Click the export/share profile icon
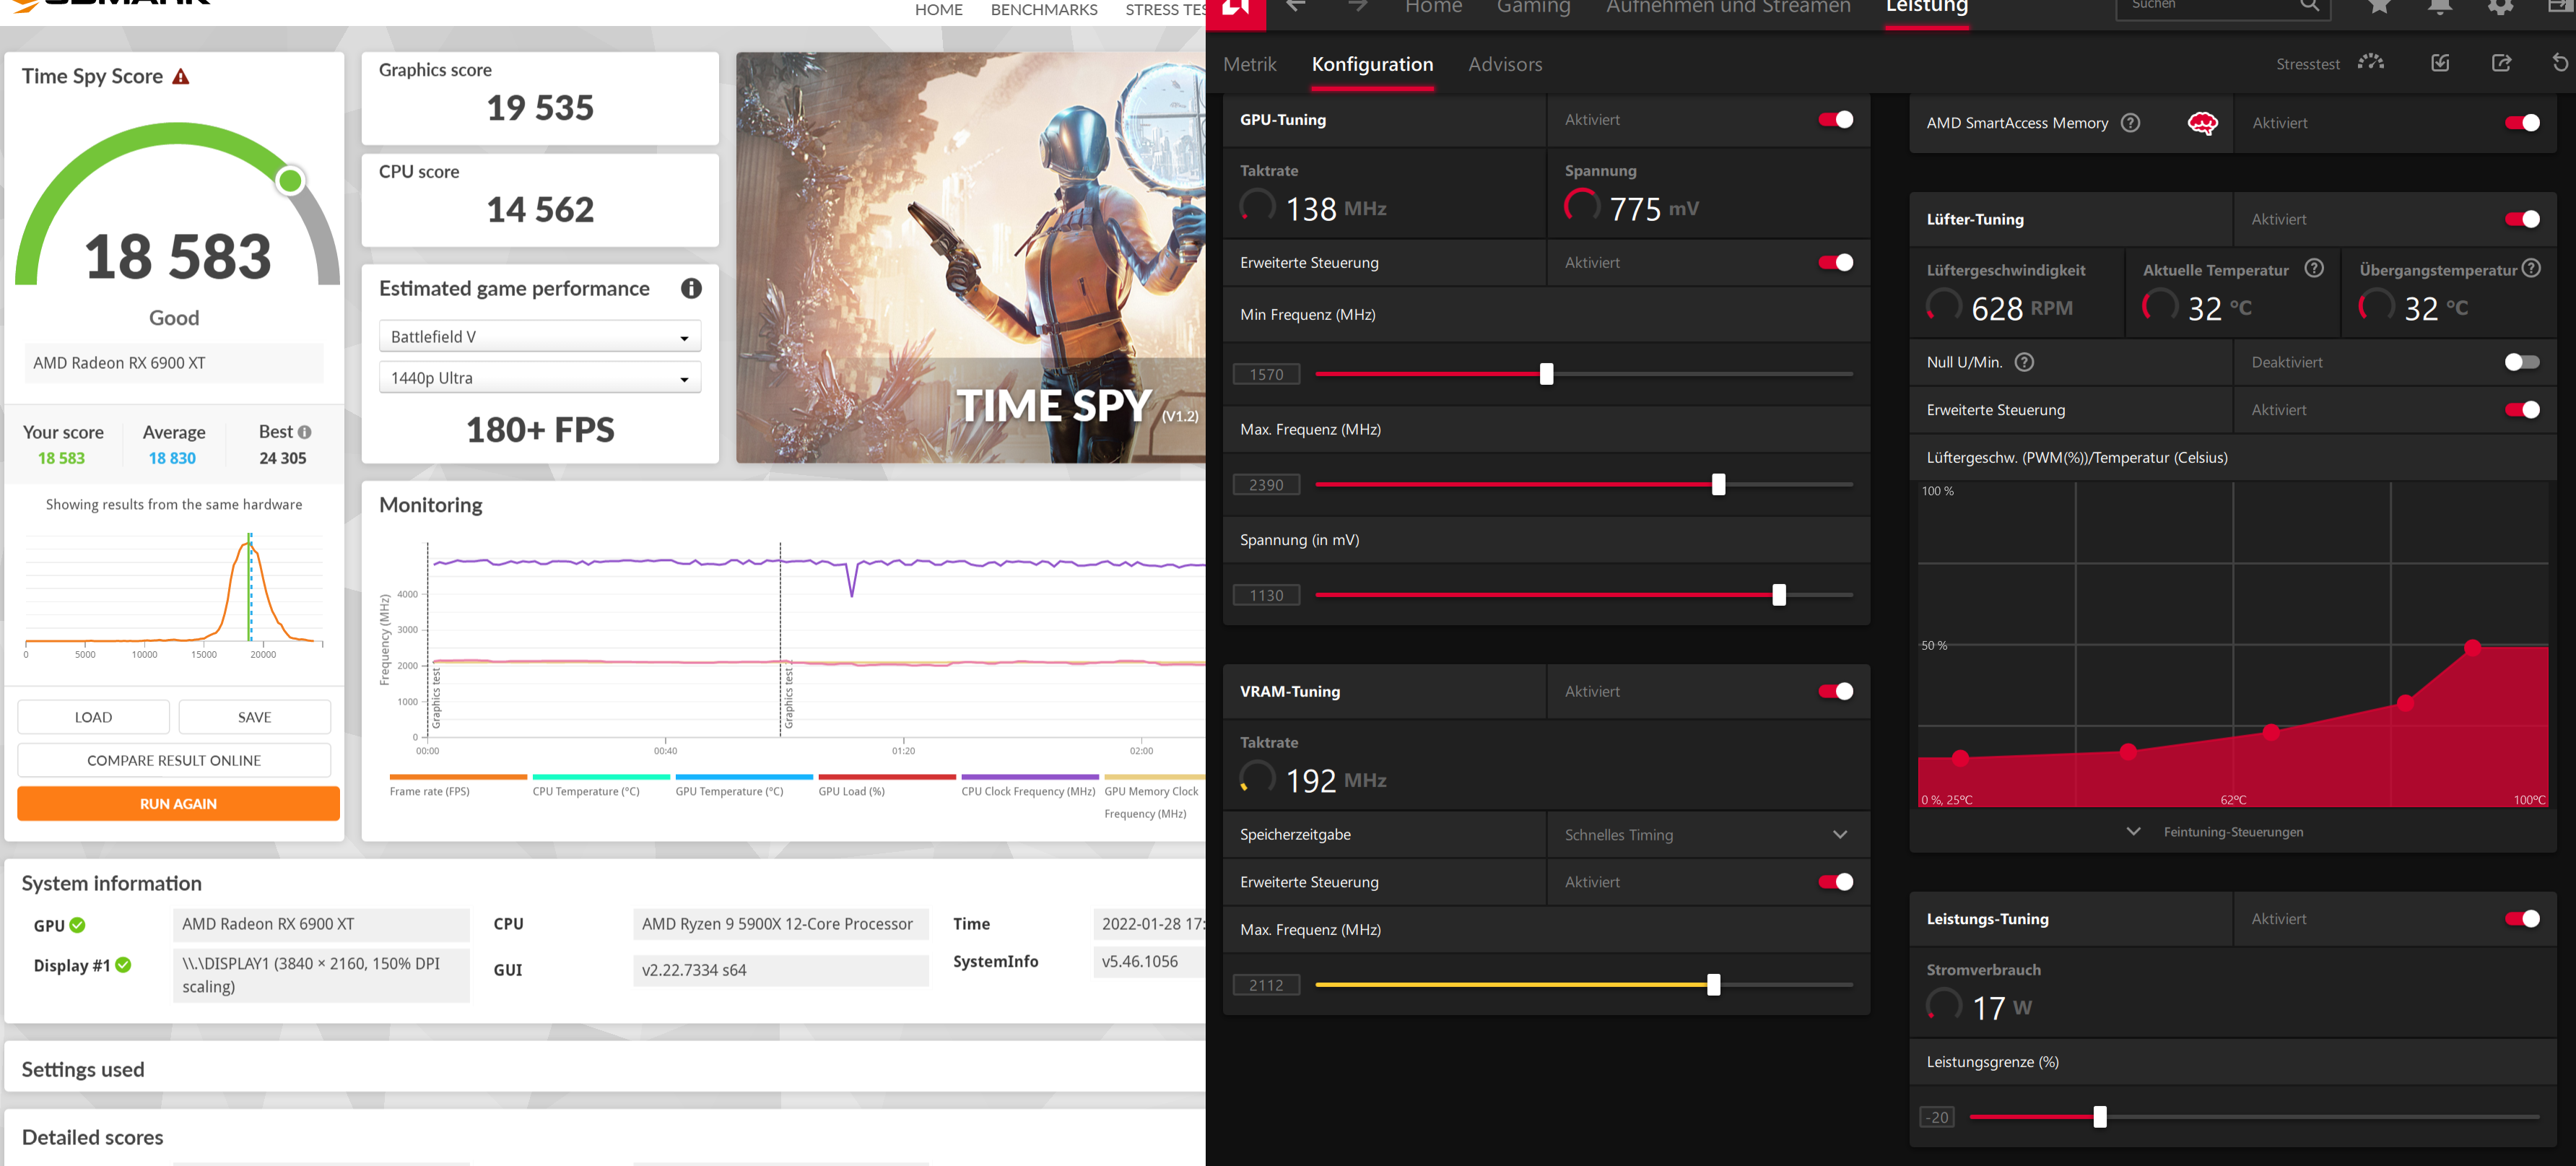2576x1166 pixels. tap(2501, 63)
